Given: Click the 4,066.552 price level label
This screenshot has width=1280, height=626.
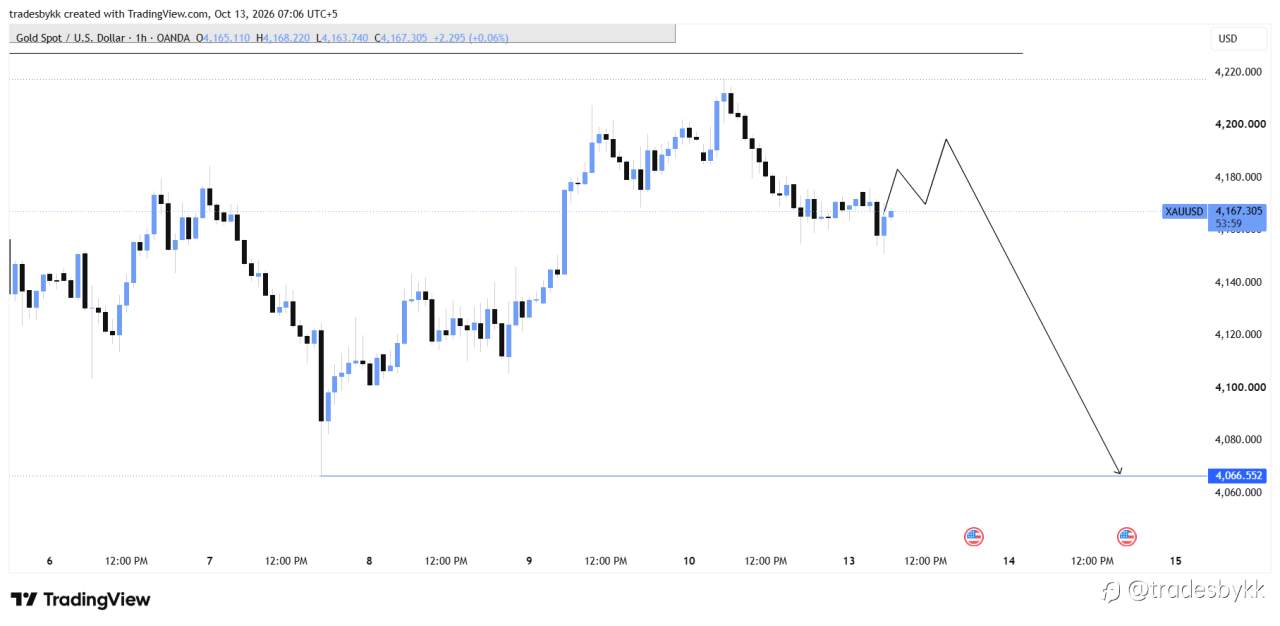Looking at the screenshot, I should point(1237,475).
